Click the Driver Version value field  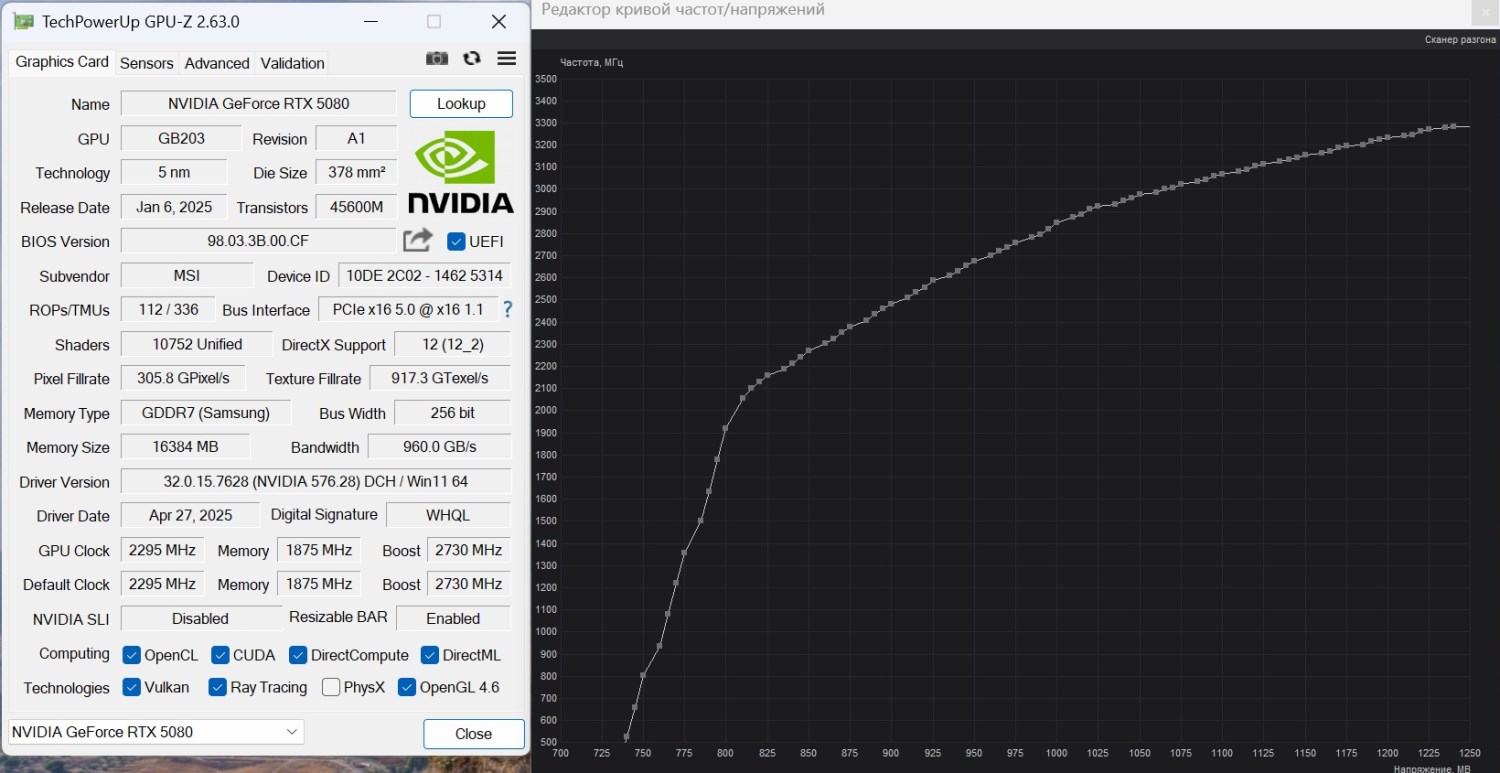pos(316,481)
